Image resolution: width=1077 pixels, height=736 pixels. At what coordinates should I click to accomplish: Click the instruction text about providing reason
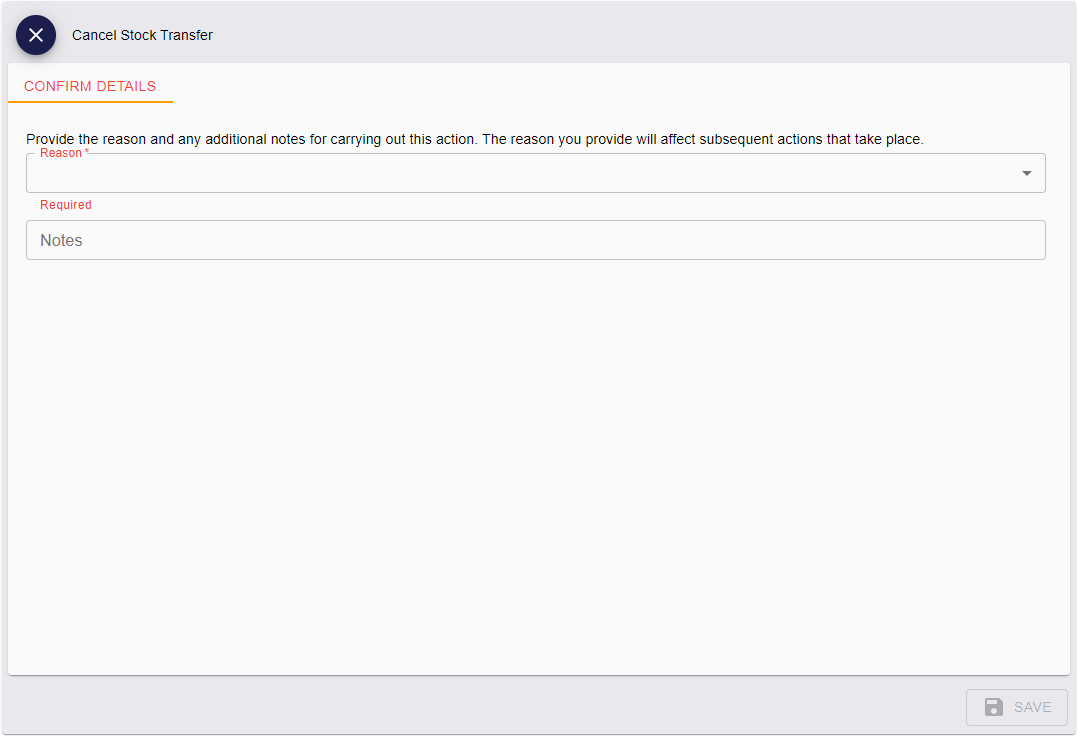[x=474, y=139]
